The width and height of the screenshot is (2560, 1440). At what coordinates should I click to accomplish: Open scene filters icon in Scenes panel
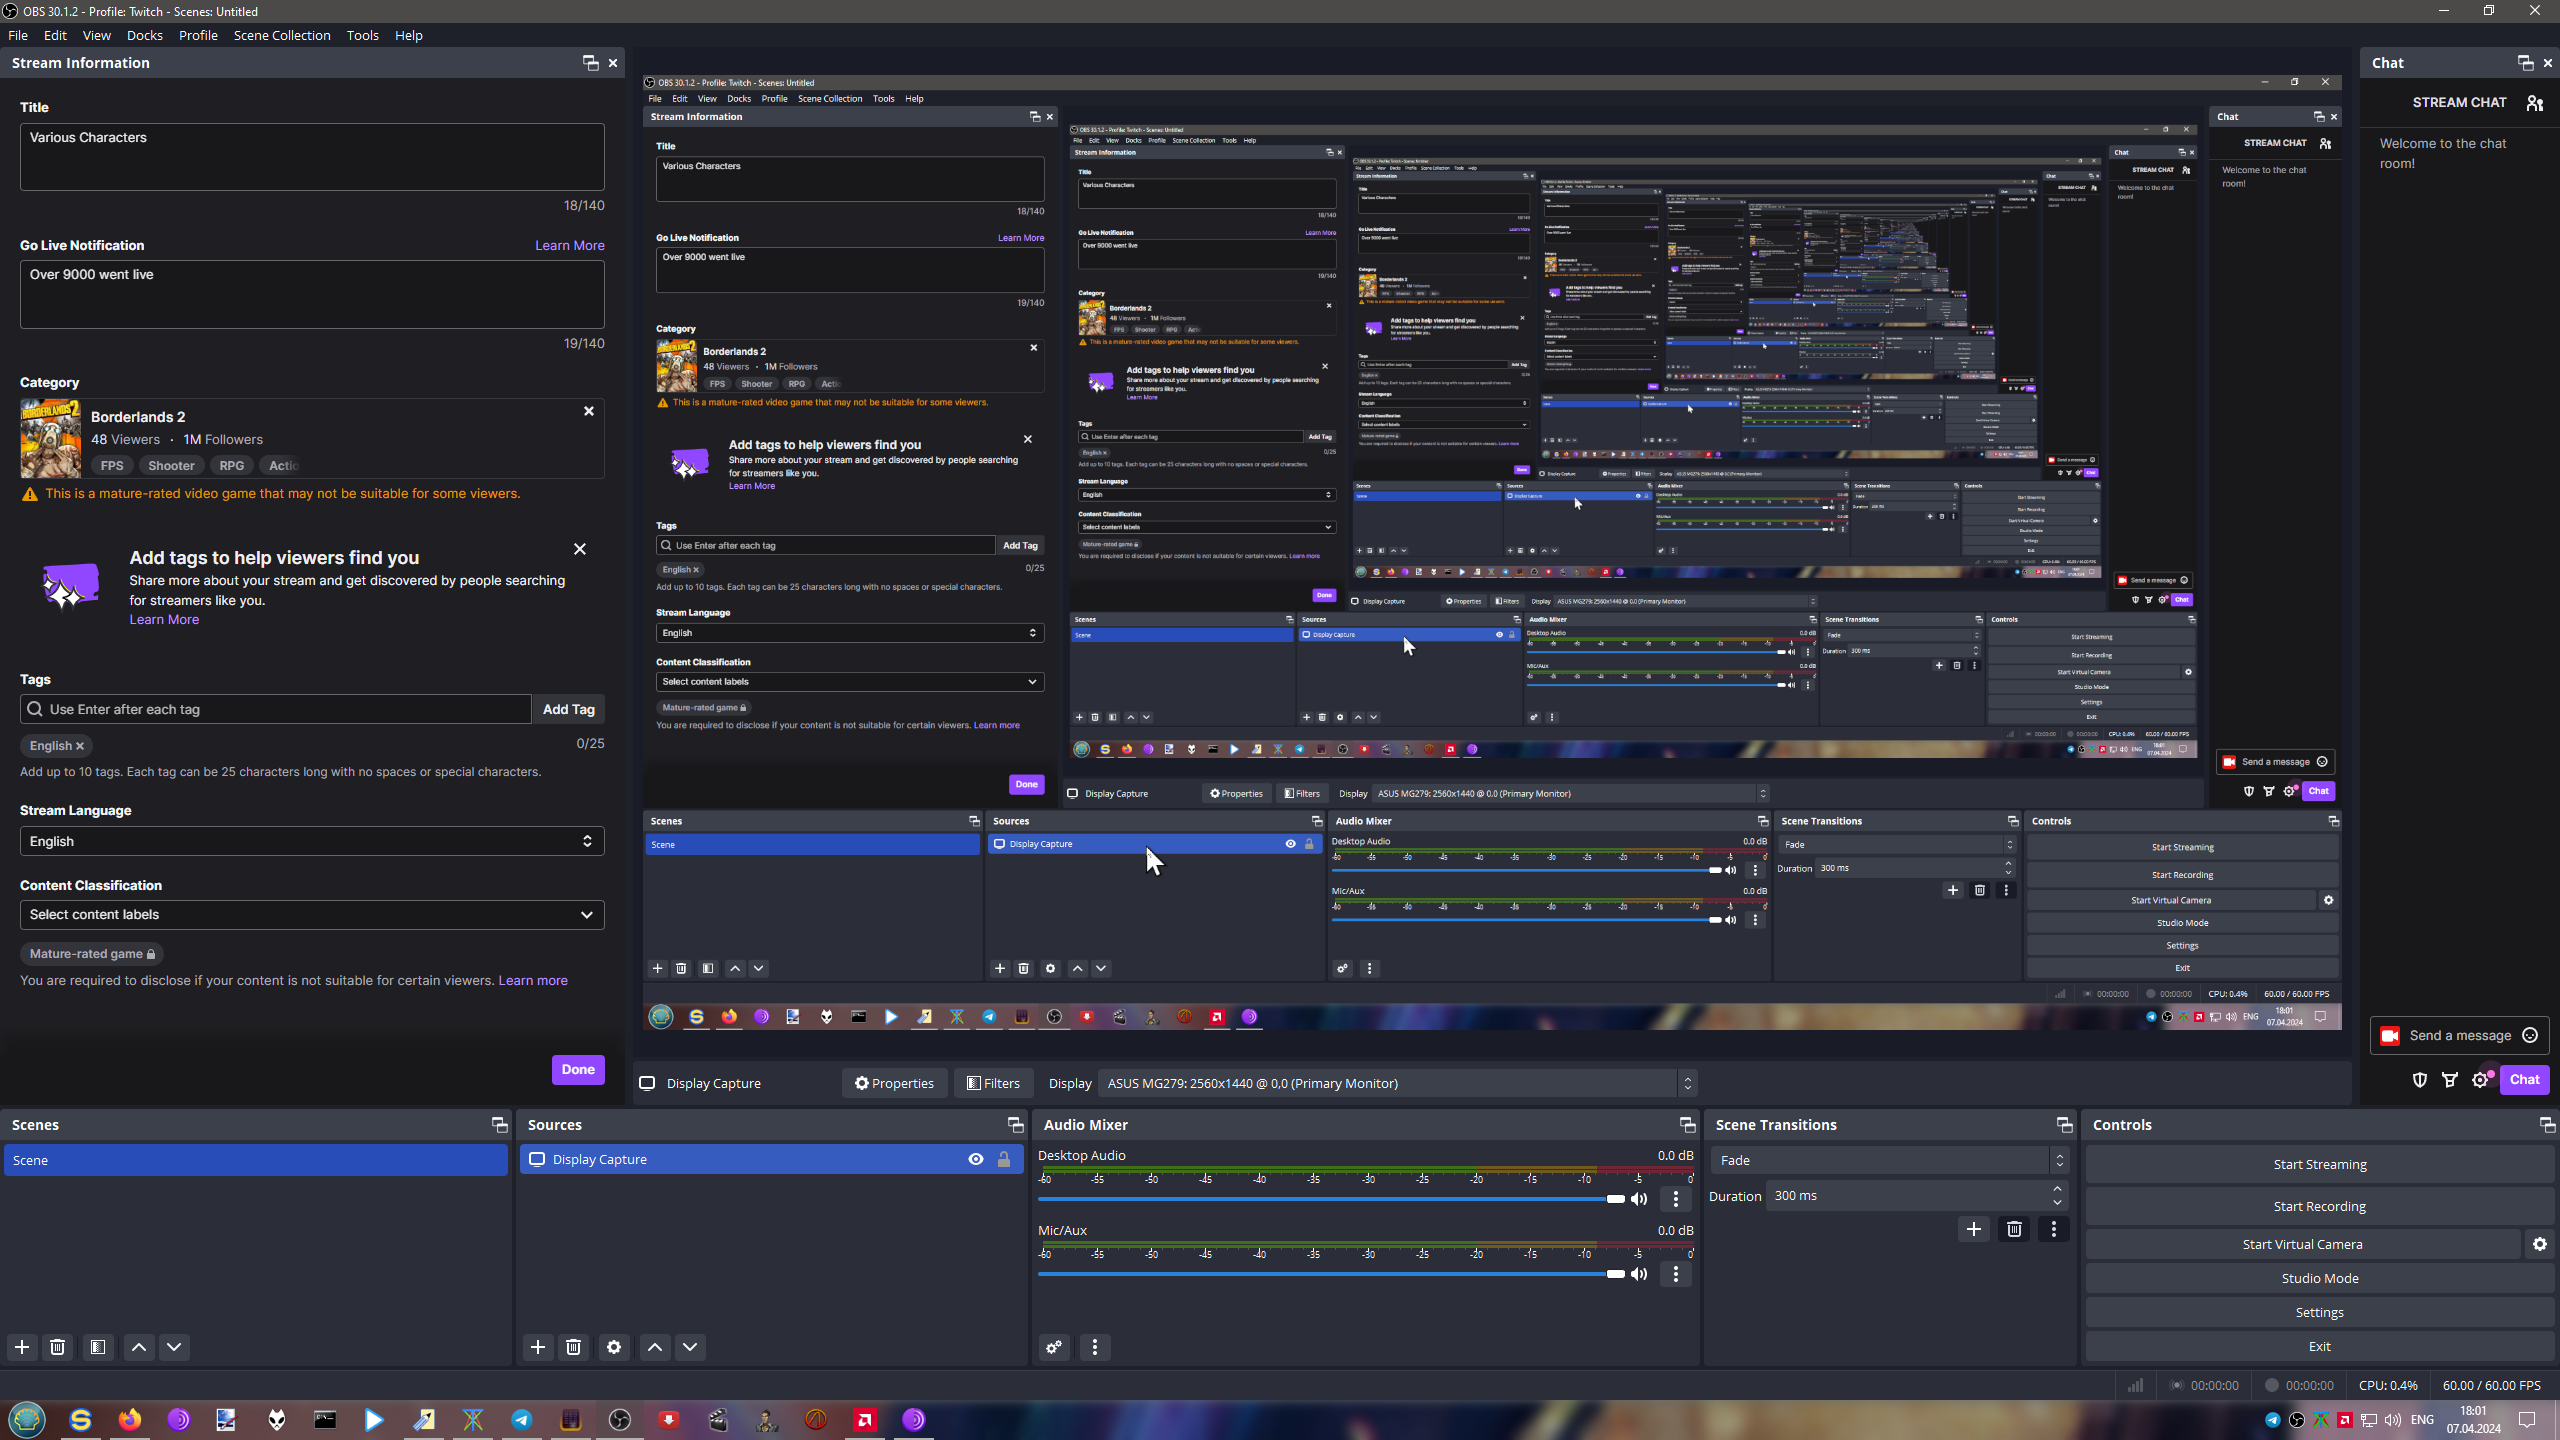click(97, 1347)
